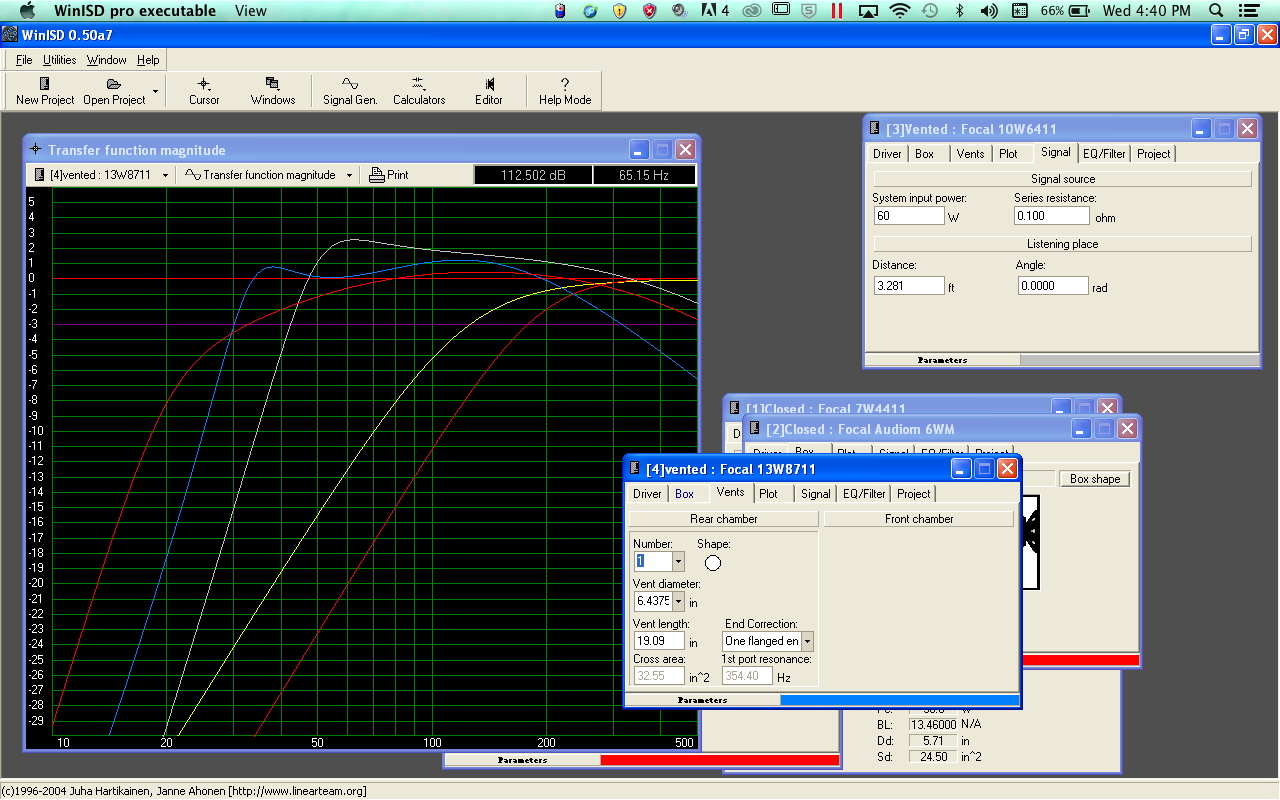Switch to Box tab in Focal 10W6411 window

(925, 154)
